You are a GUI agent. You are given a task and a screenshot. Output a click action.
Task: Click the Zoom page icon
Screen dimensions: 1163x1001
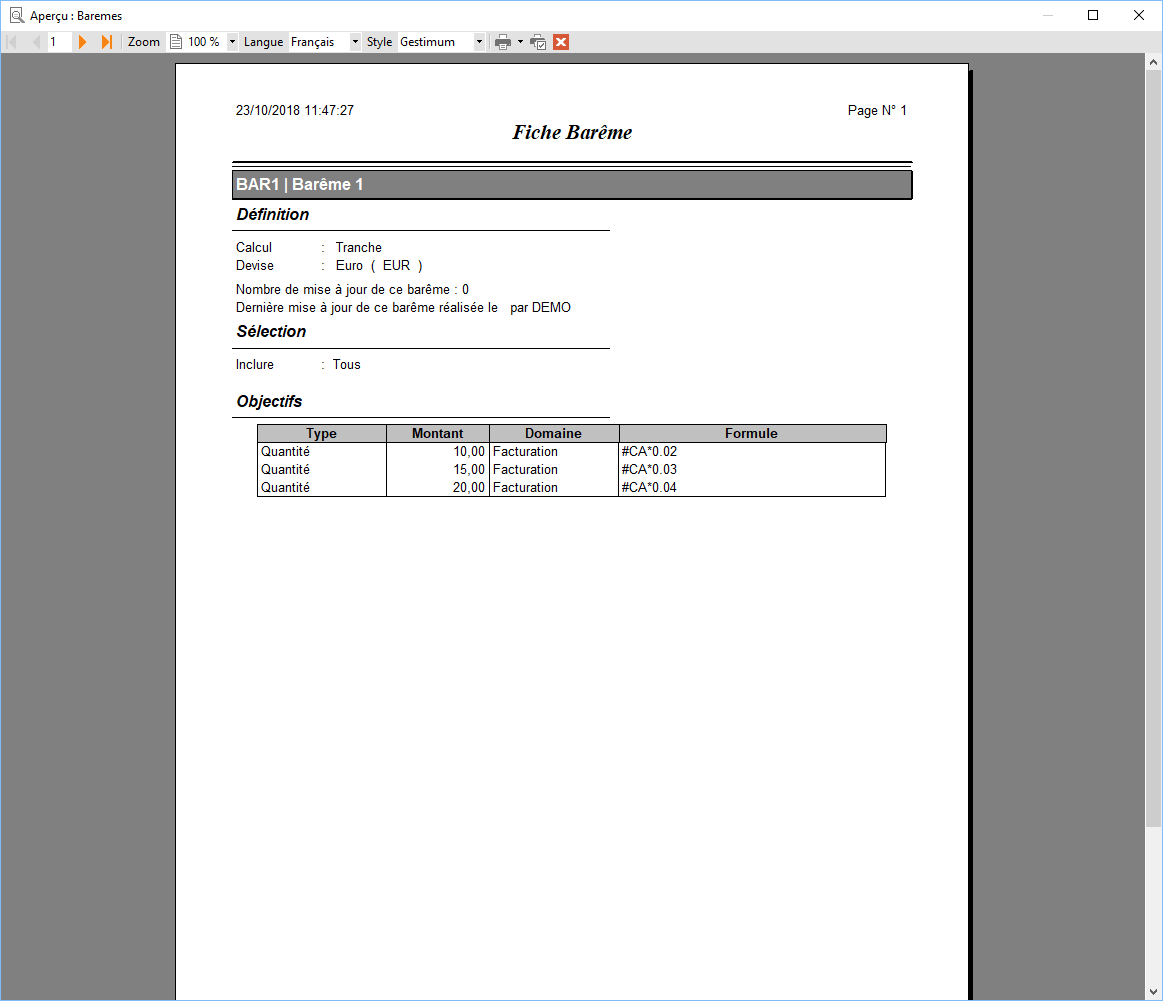[x=176, y=42]
